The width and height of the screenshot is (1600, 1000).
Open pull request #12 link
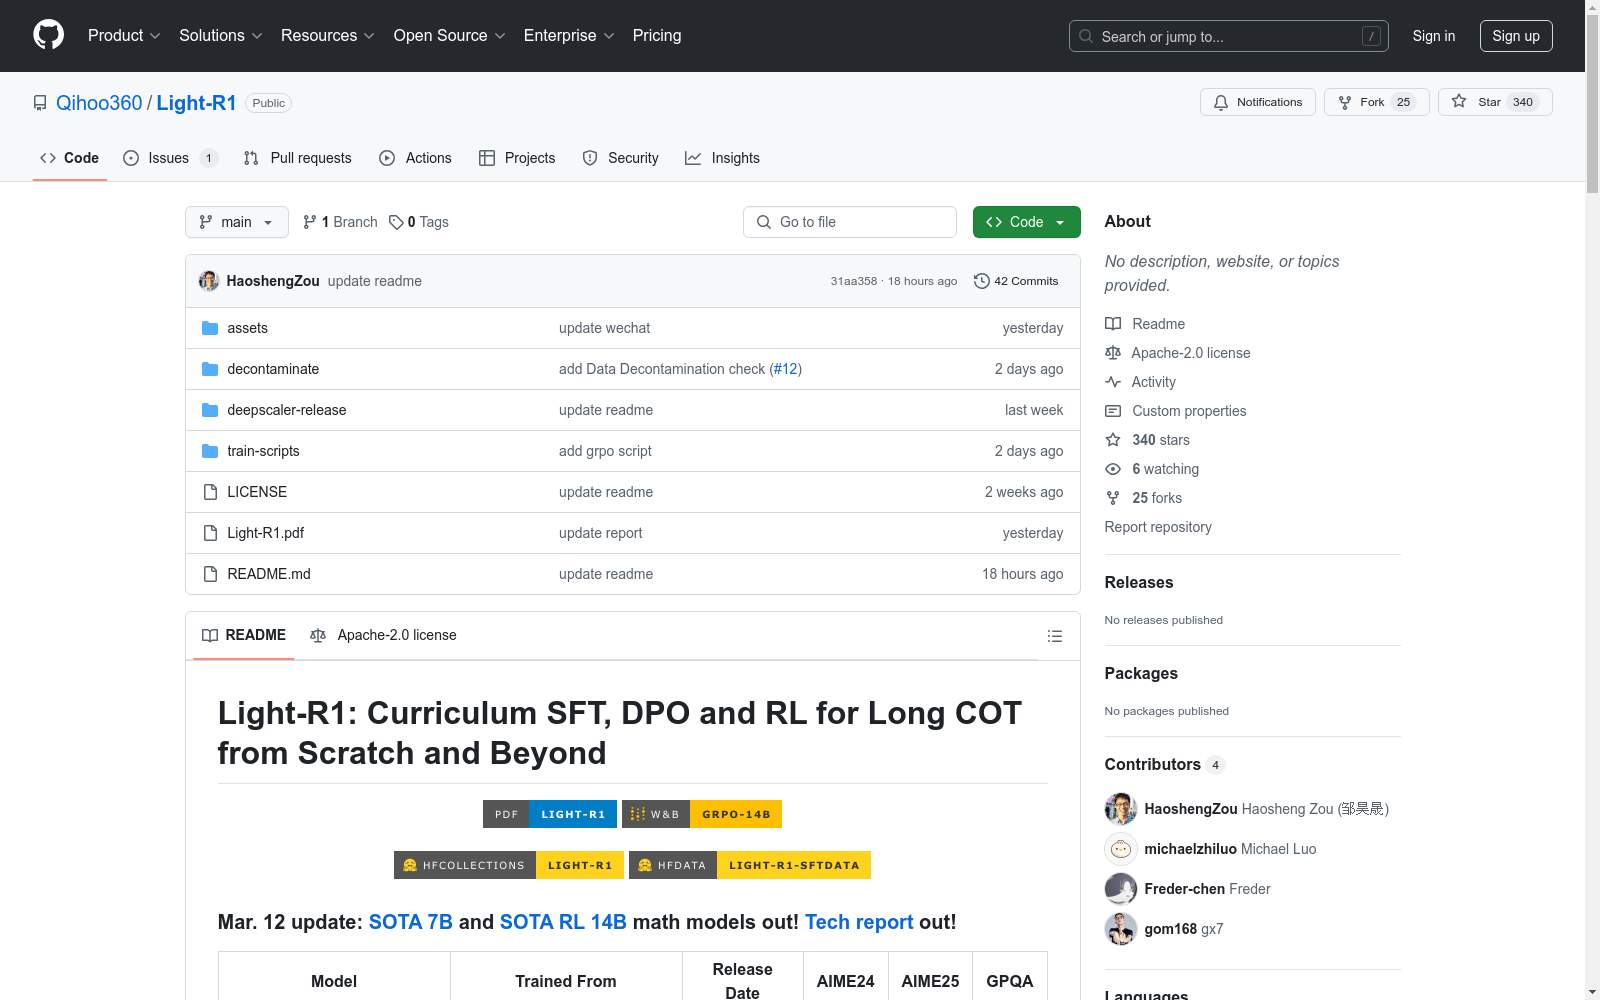786,369
